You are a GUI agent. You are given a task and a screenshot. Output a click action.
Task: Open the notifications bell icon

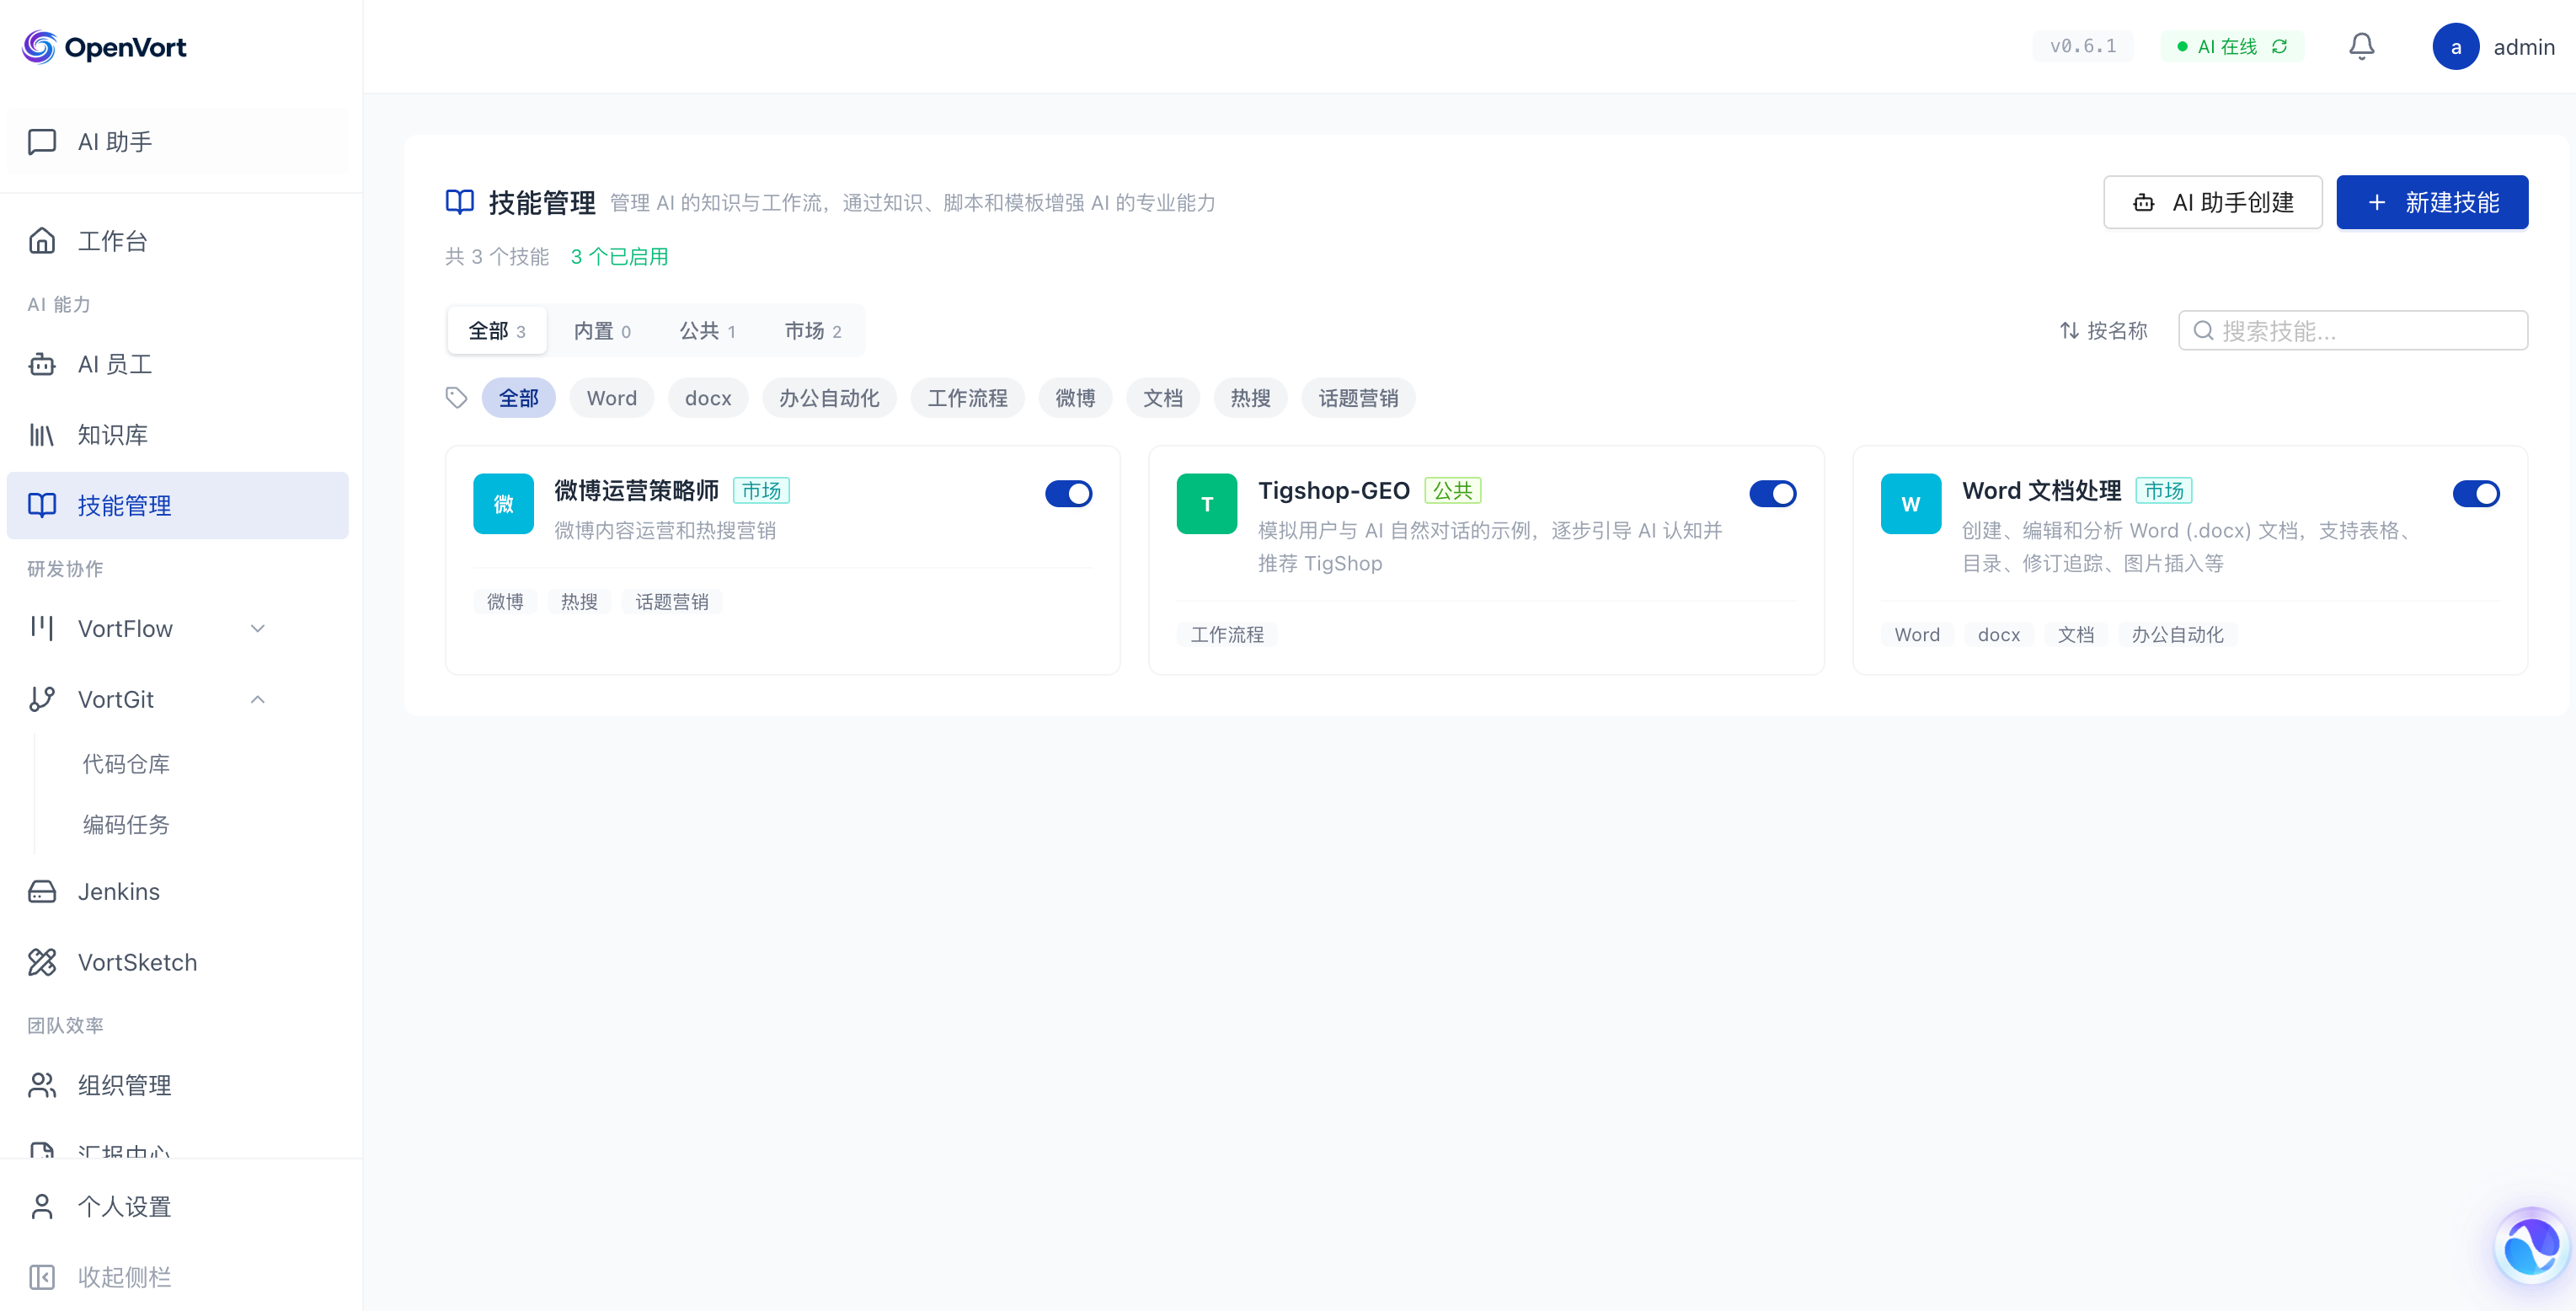pos(2361,46)
